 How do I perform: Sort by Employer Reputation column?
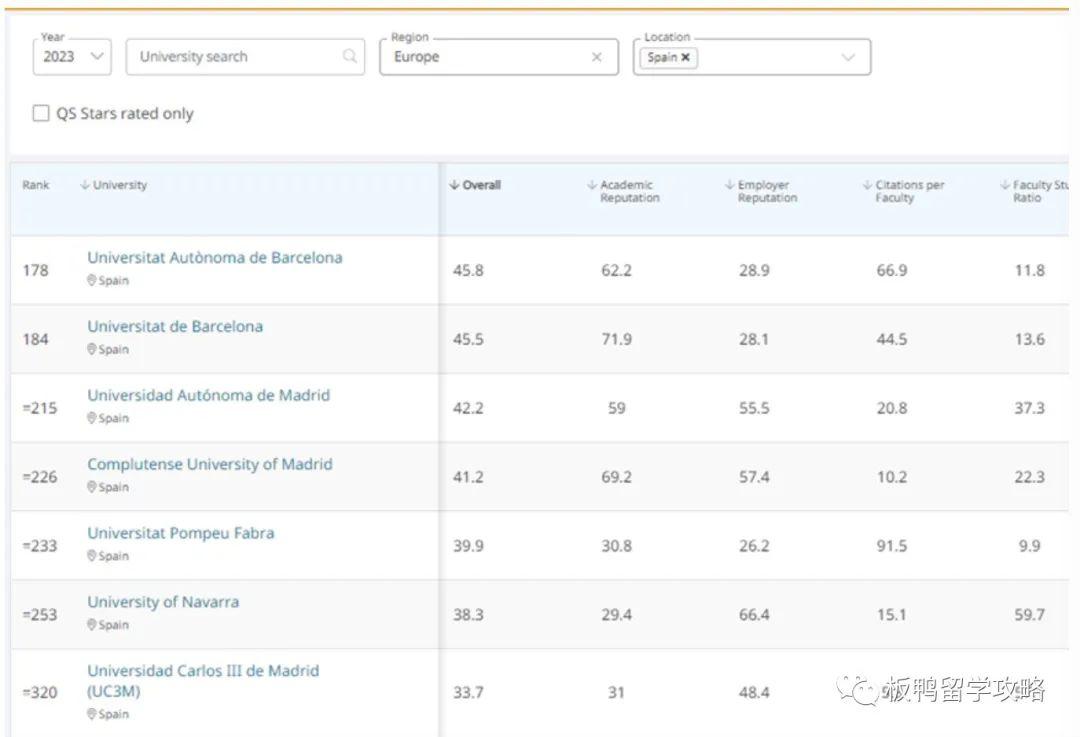tap(766, 191)
